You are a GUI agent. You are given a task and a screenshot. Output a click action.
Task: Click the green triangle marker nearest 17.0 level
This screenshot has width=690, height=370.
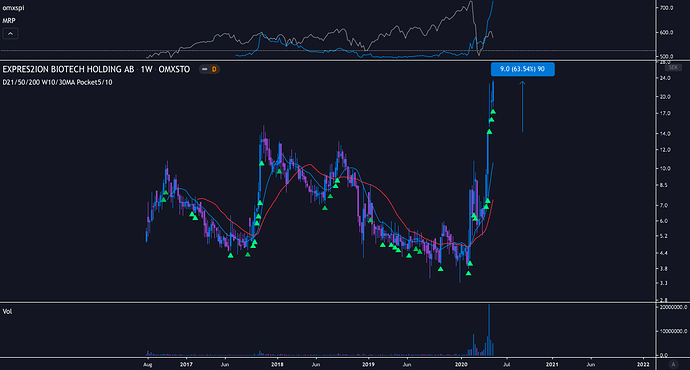(x=493, y=112)
